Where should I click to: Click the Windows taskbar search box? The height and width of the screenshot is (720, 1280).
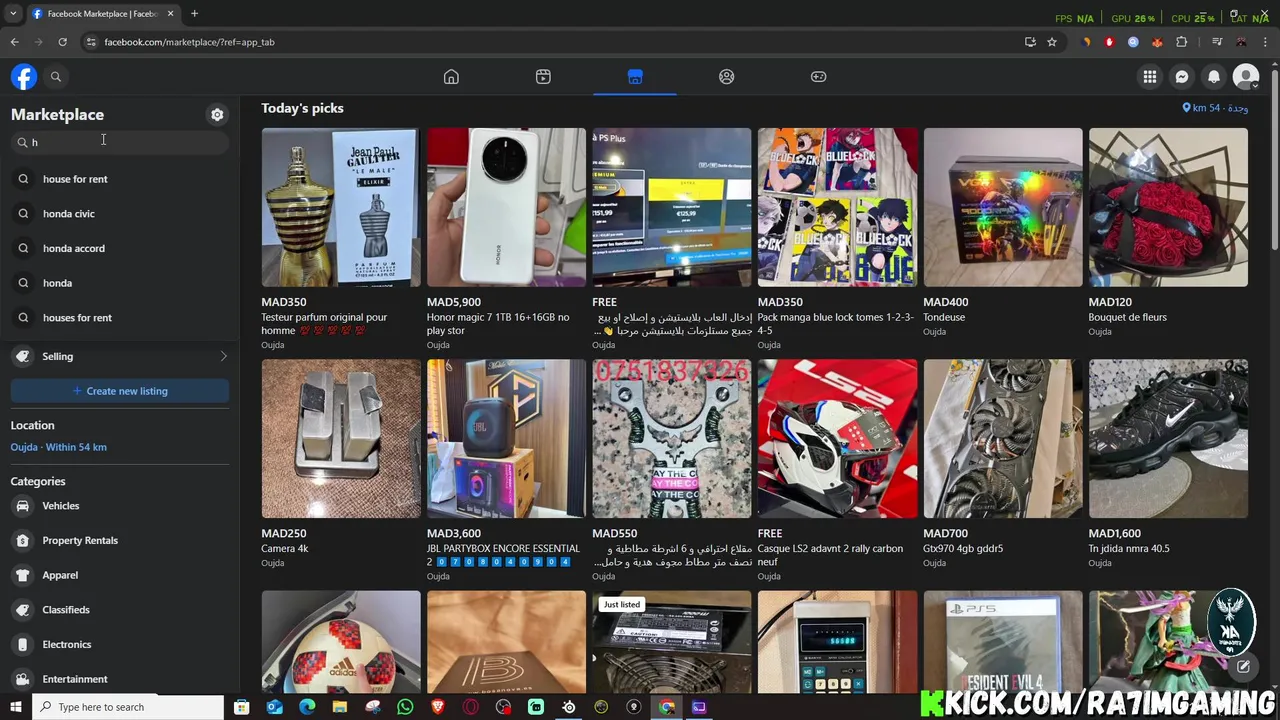pyautogui.click(x=127, y=707)
